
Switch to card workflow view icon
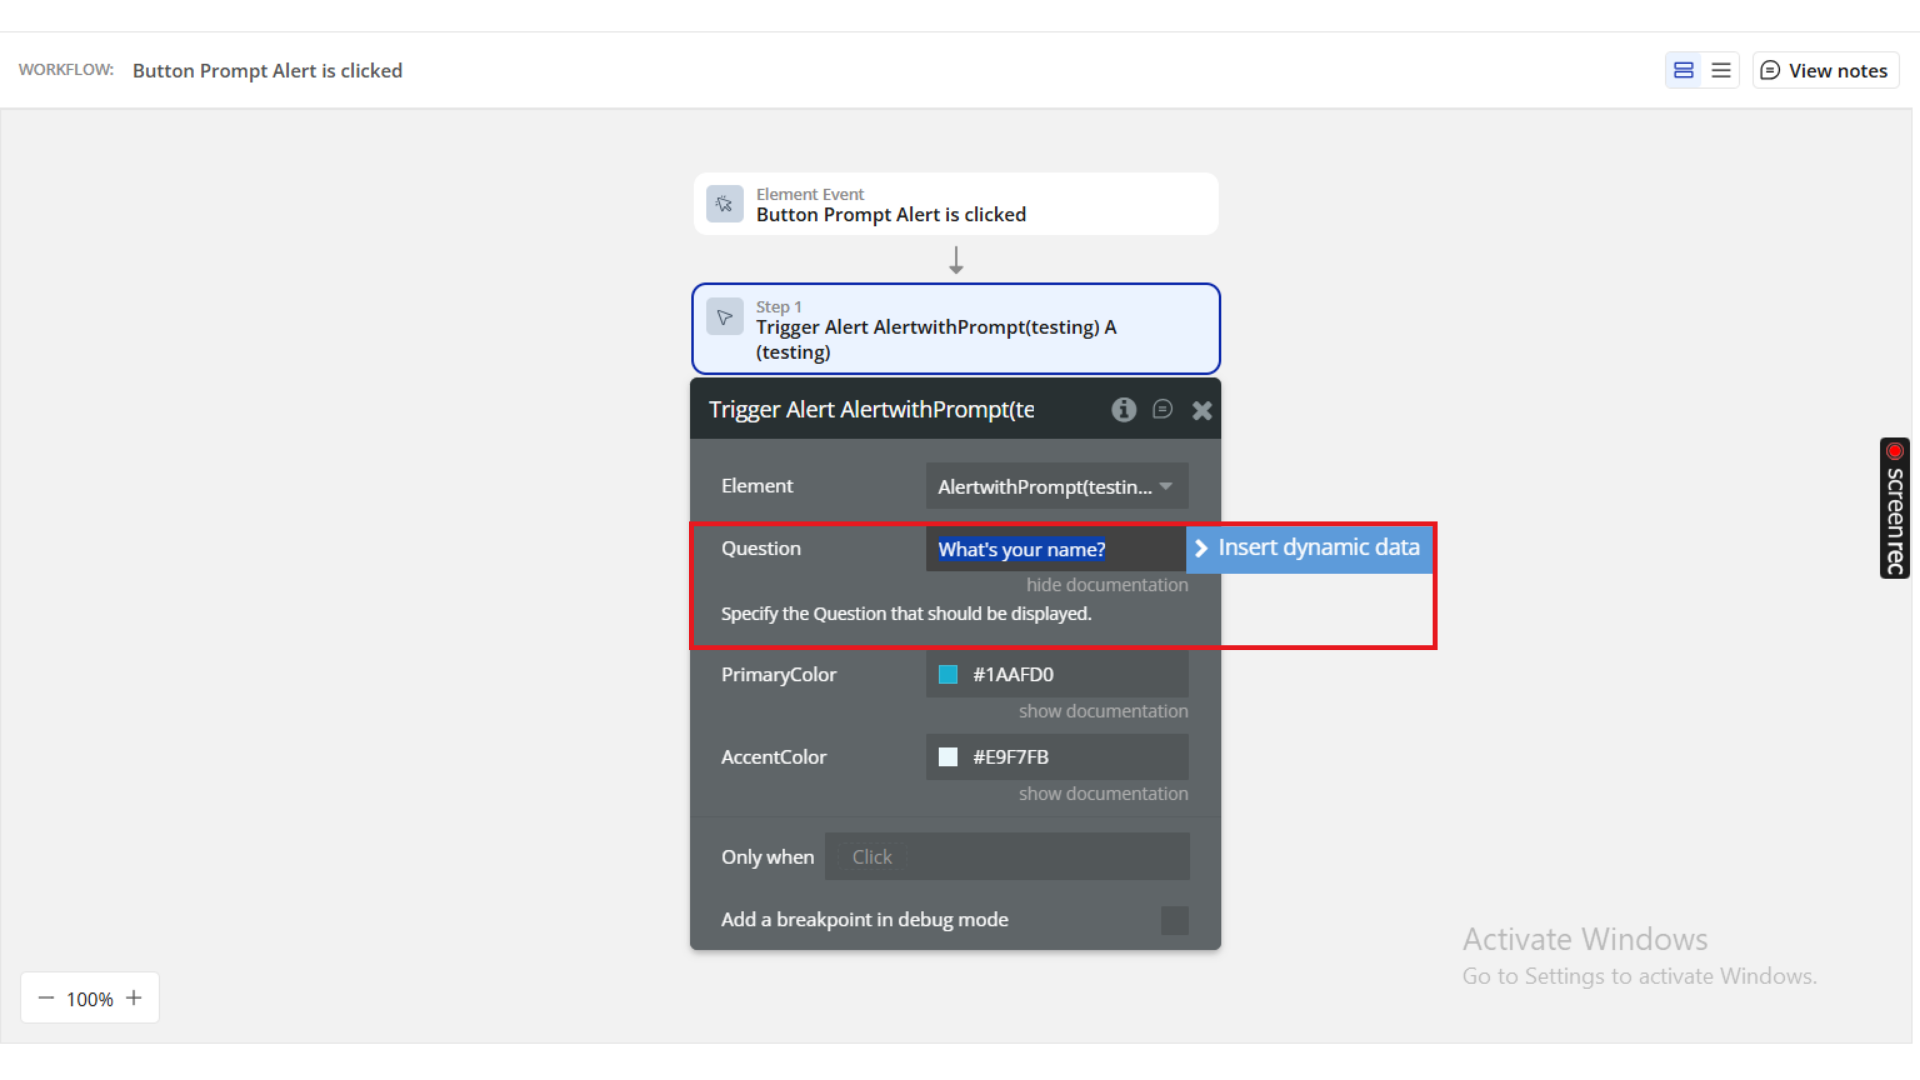point(1684,70)
